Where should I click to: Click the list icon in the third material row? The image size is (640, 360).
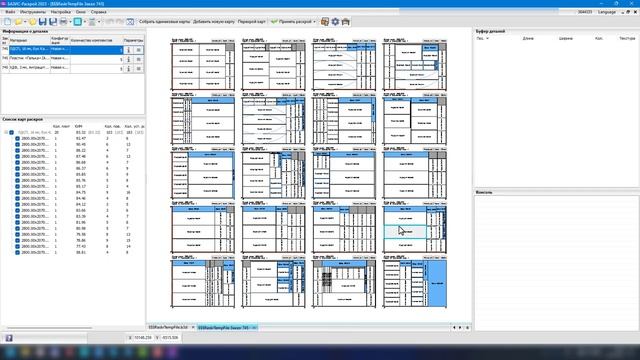pos(139,69)
